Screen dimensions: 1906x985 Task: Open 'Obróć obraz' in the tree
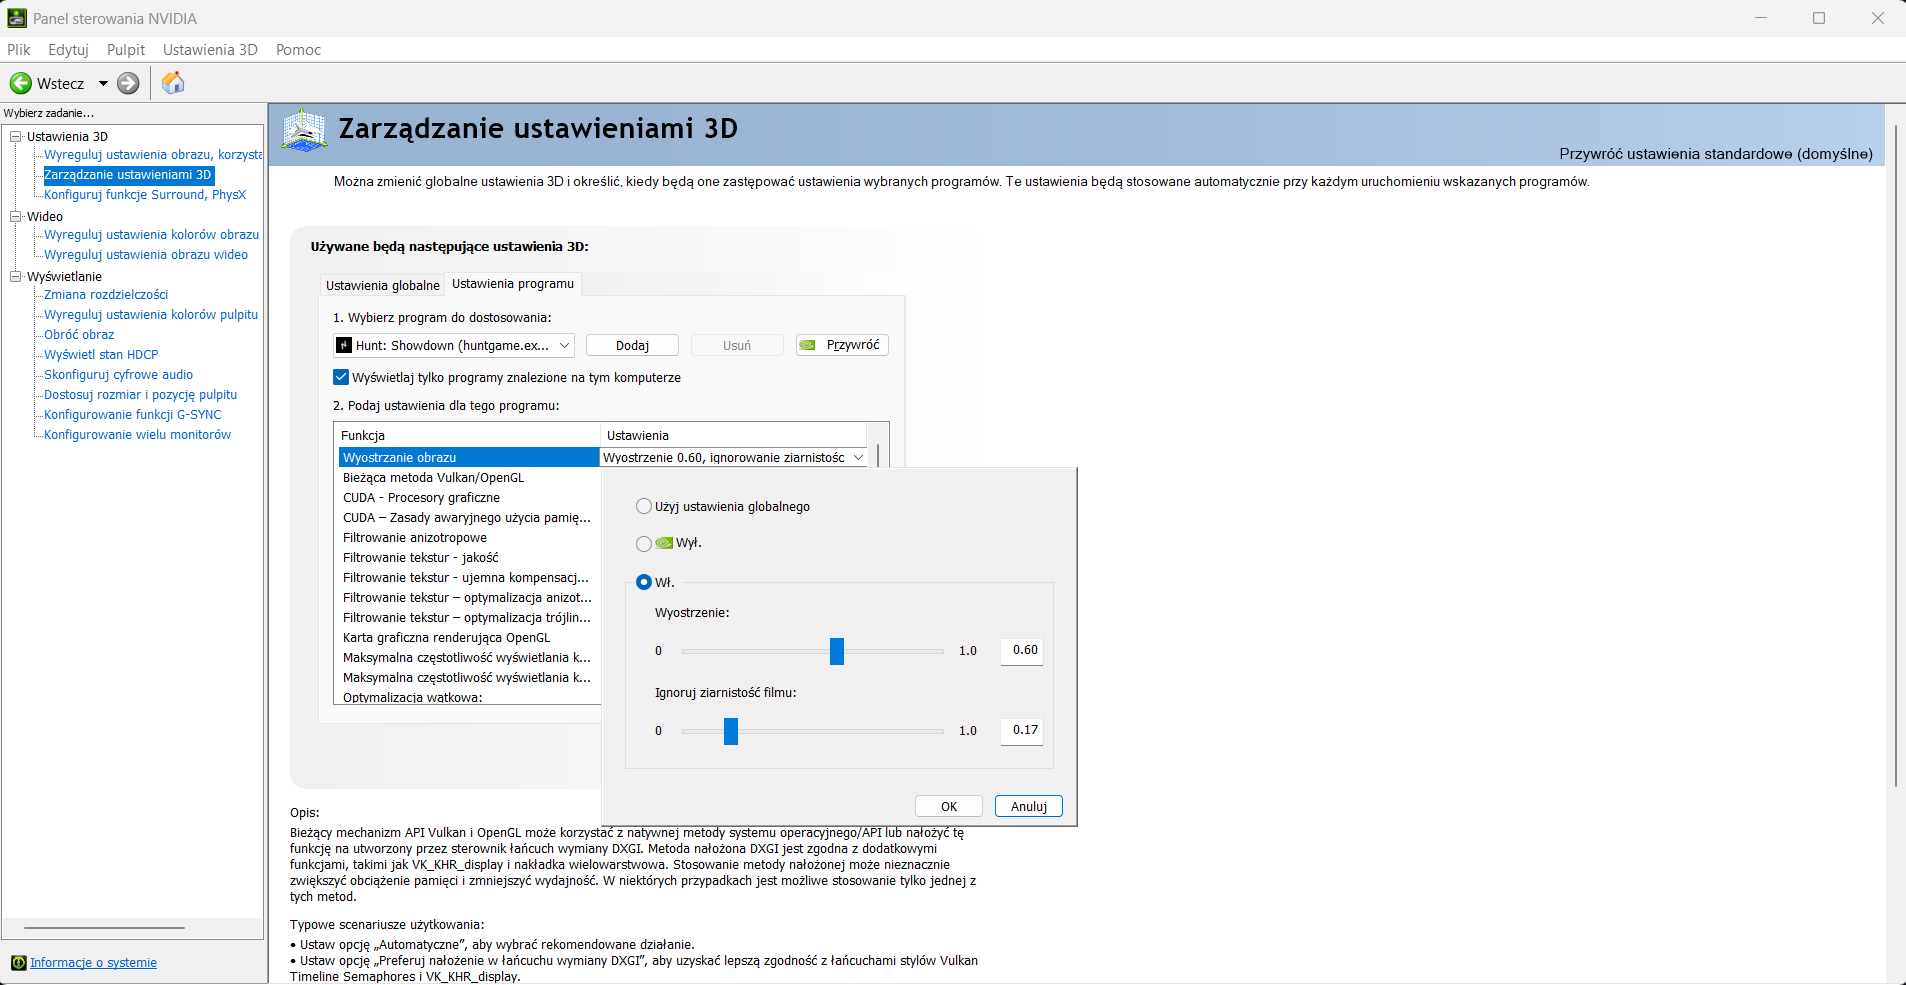point(79,335)
